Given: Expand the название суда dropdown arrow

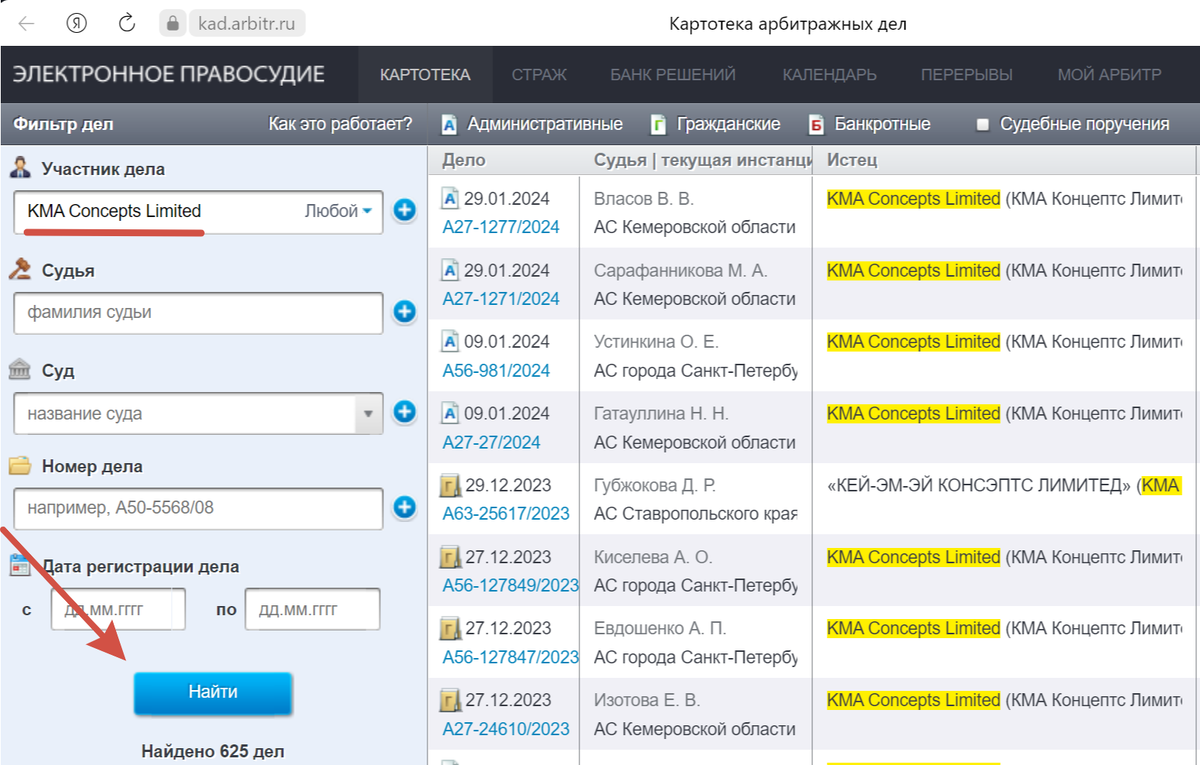Looking at the screenshot, I should (367, 413).
